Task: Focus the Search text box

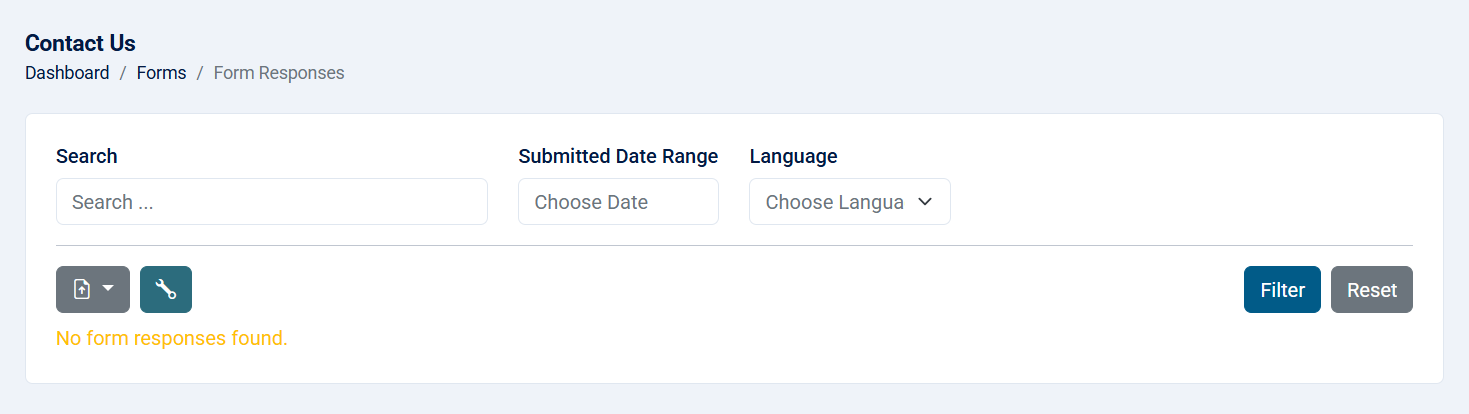Action: point(272,202)
